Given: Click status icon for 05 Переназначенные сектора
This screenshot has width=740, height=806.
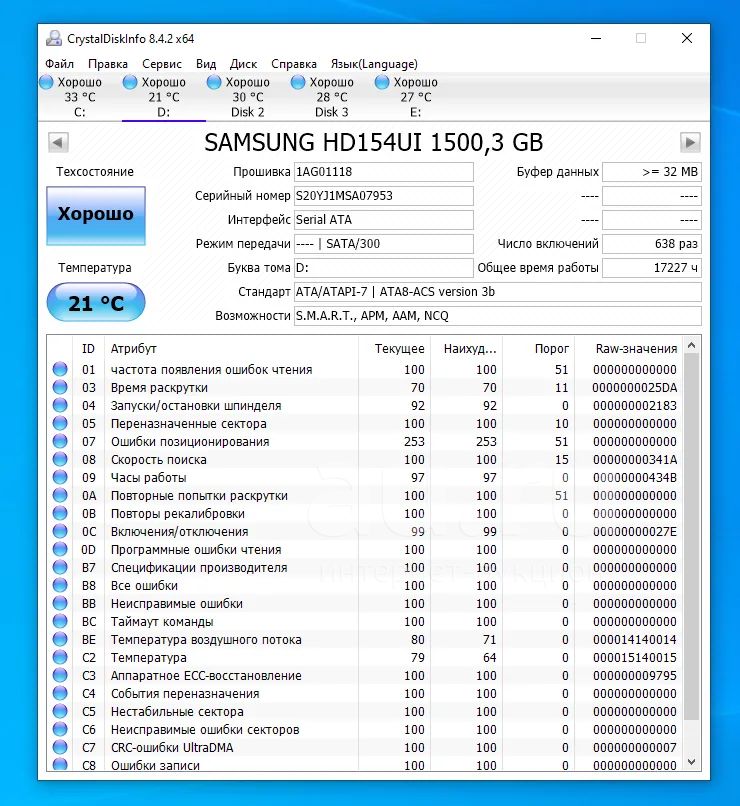Looking at the screenshot, I should coord(60,423).
